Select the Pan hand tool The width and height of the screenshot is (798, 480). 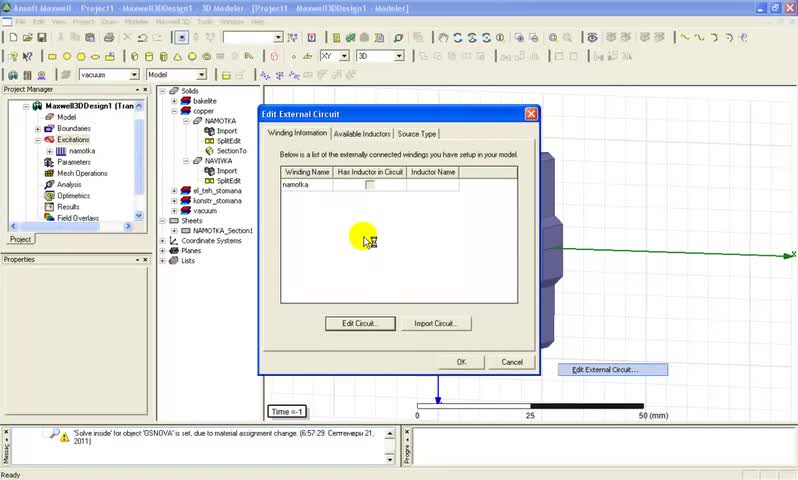click(x=443, y=38)
